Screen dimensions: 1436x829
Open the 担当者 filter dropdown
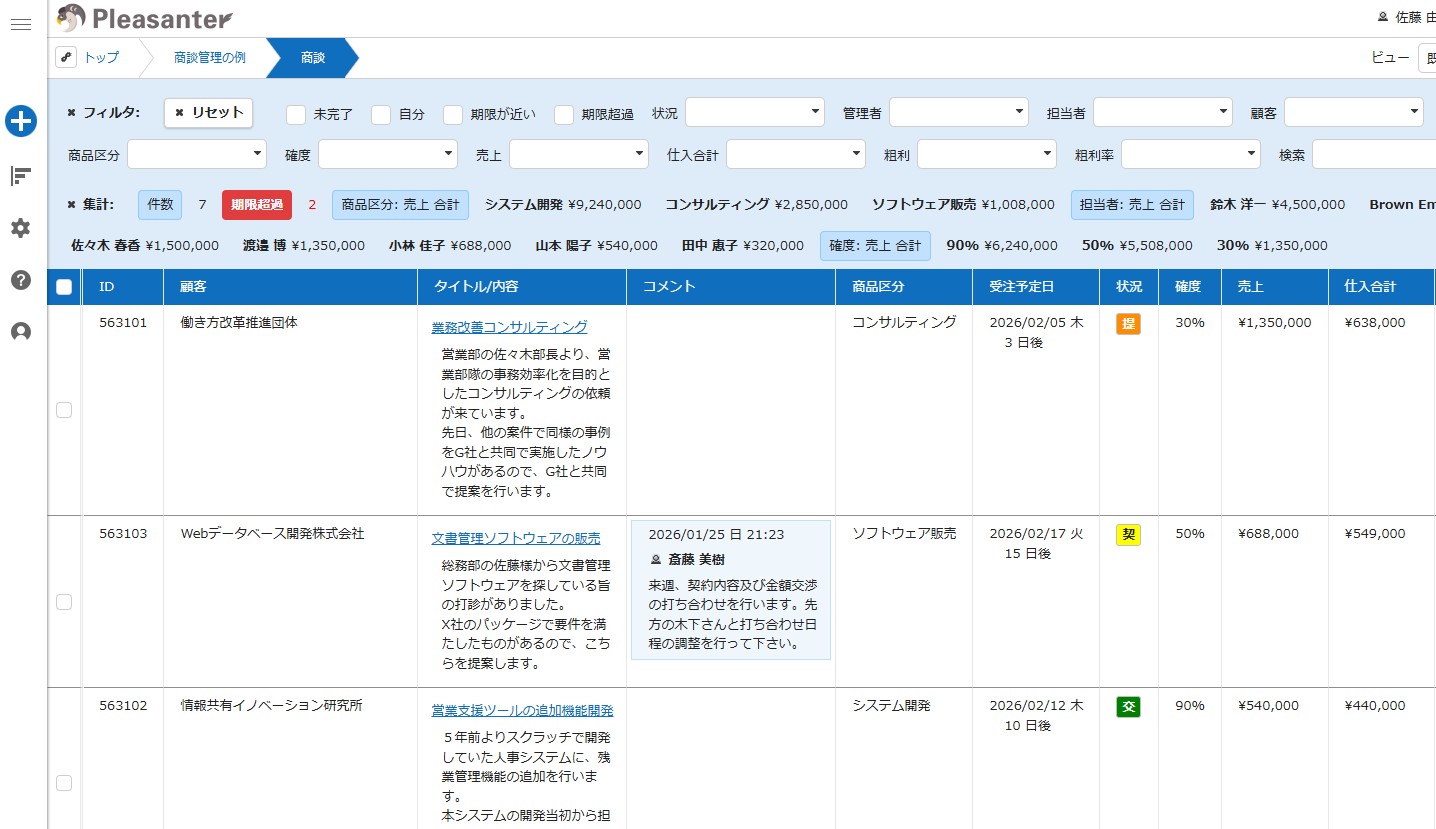pyautogui.click(x=1162, y=113)
